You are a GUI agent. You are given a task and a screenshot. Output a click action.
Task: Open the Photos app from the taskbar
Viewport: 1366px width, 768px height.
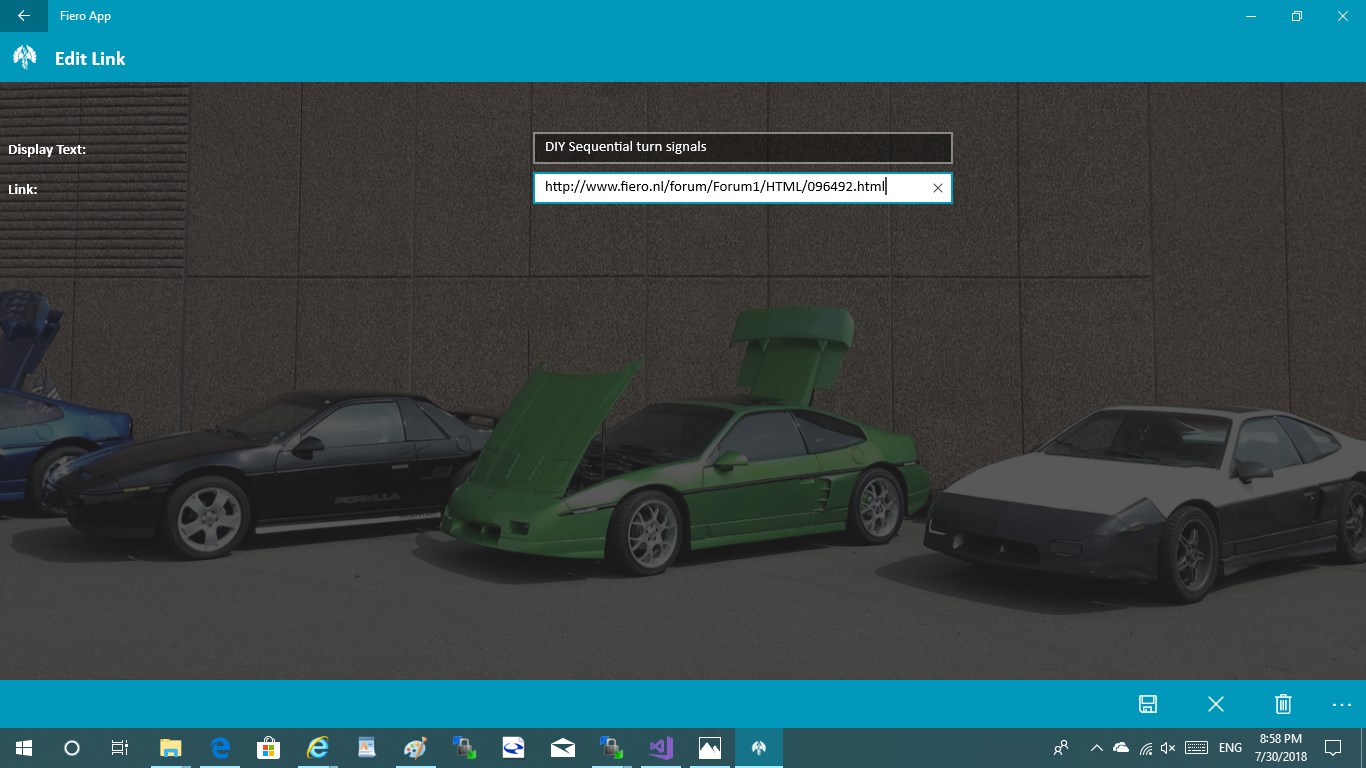(x=710, y=748)
